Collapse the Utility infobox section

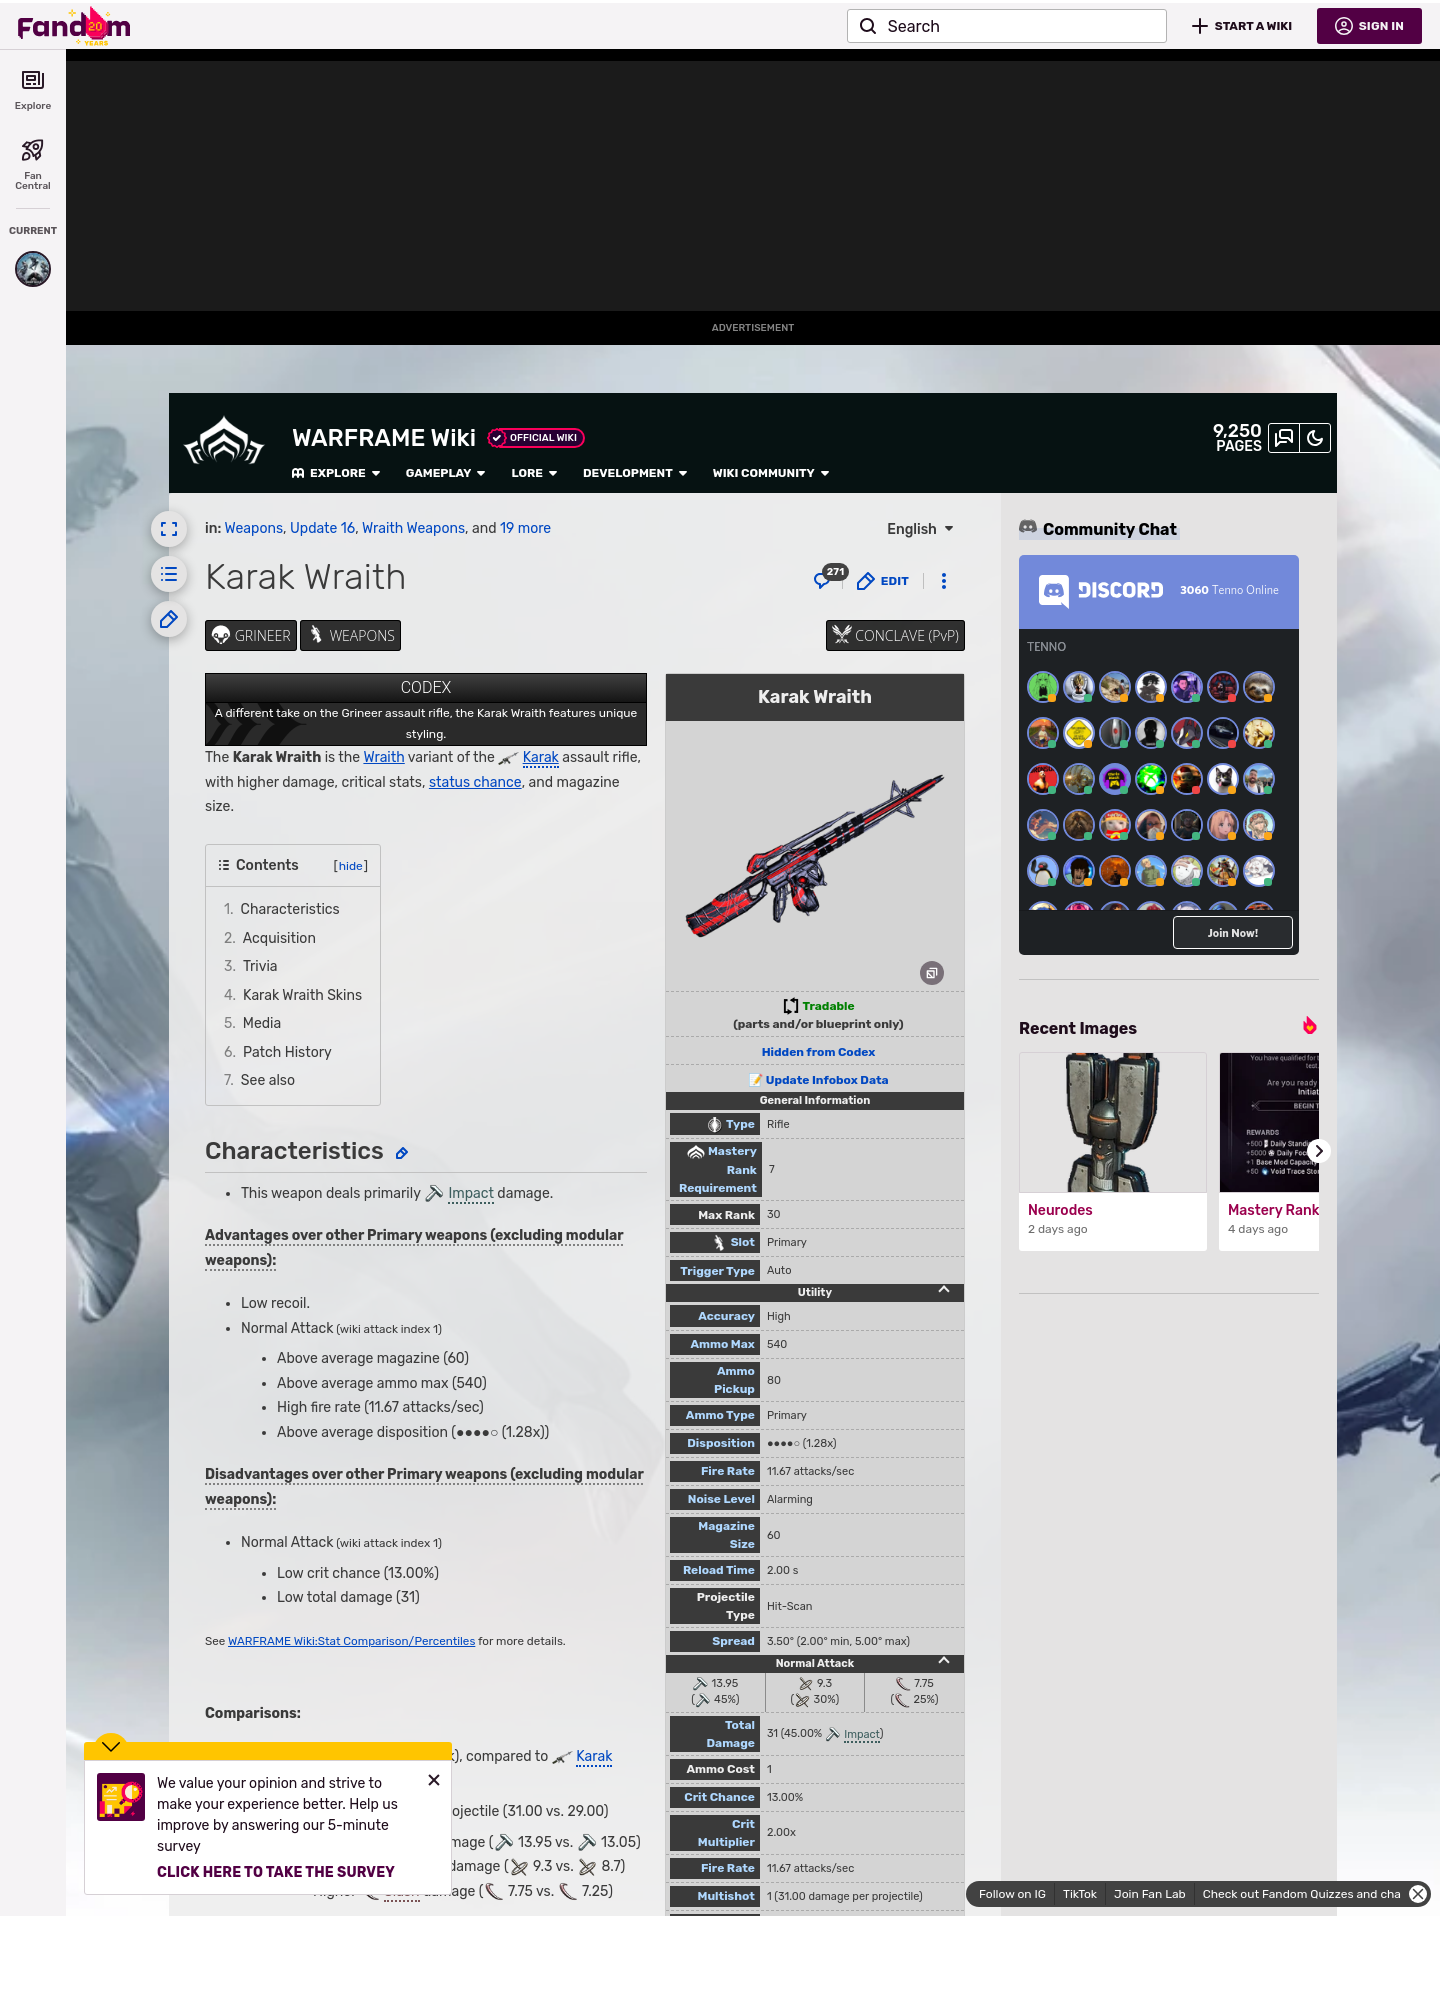[944, 1290]
